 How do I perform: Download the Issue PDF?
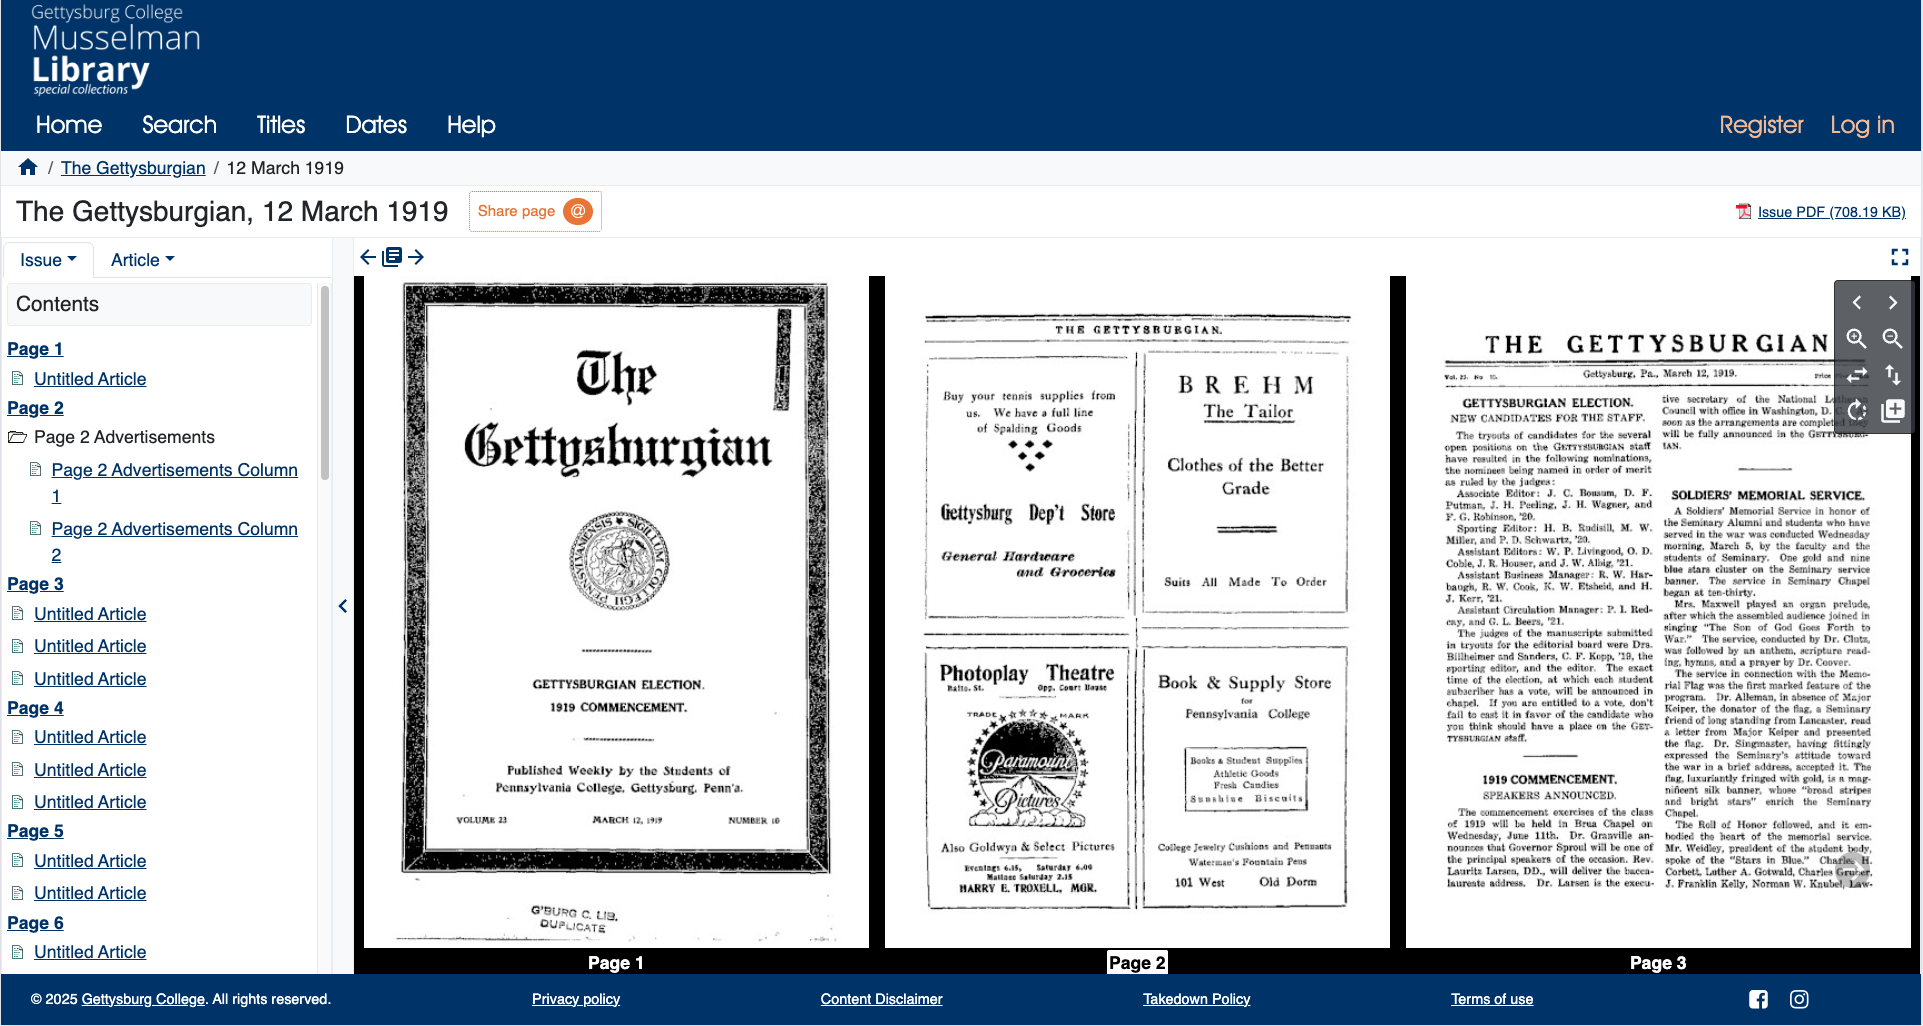1830,211
